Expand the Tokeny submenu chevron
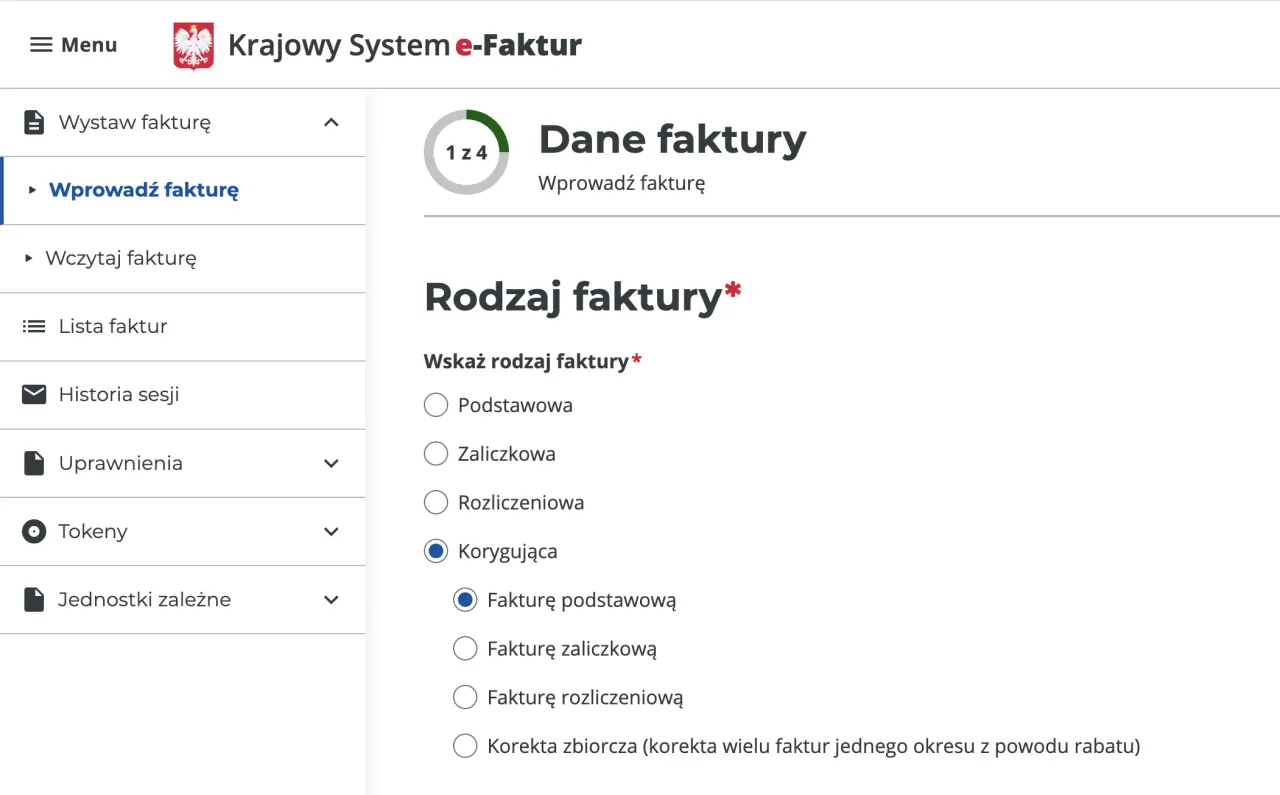Viewport: 1280px width, 795px height. [332, 532]
